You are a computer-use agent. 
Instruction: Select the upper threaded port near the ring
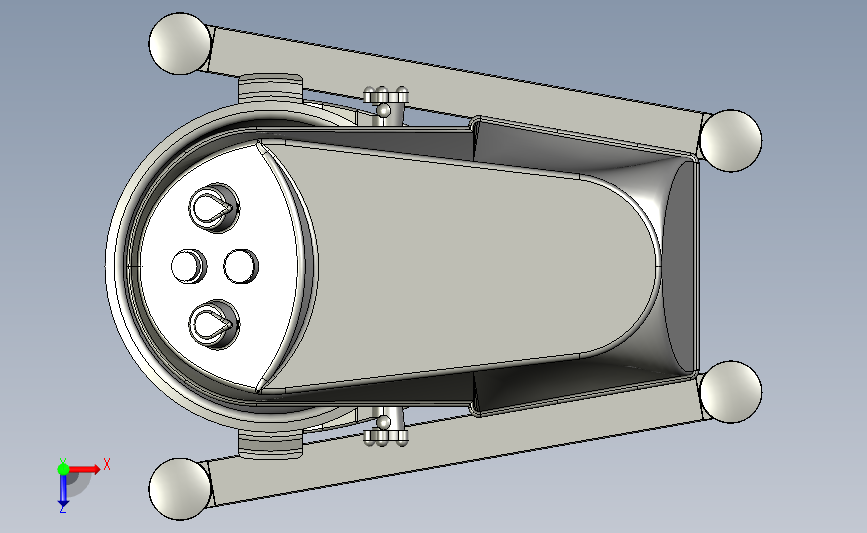click(271, 88)
